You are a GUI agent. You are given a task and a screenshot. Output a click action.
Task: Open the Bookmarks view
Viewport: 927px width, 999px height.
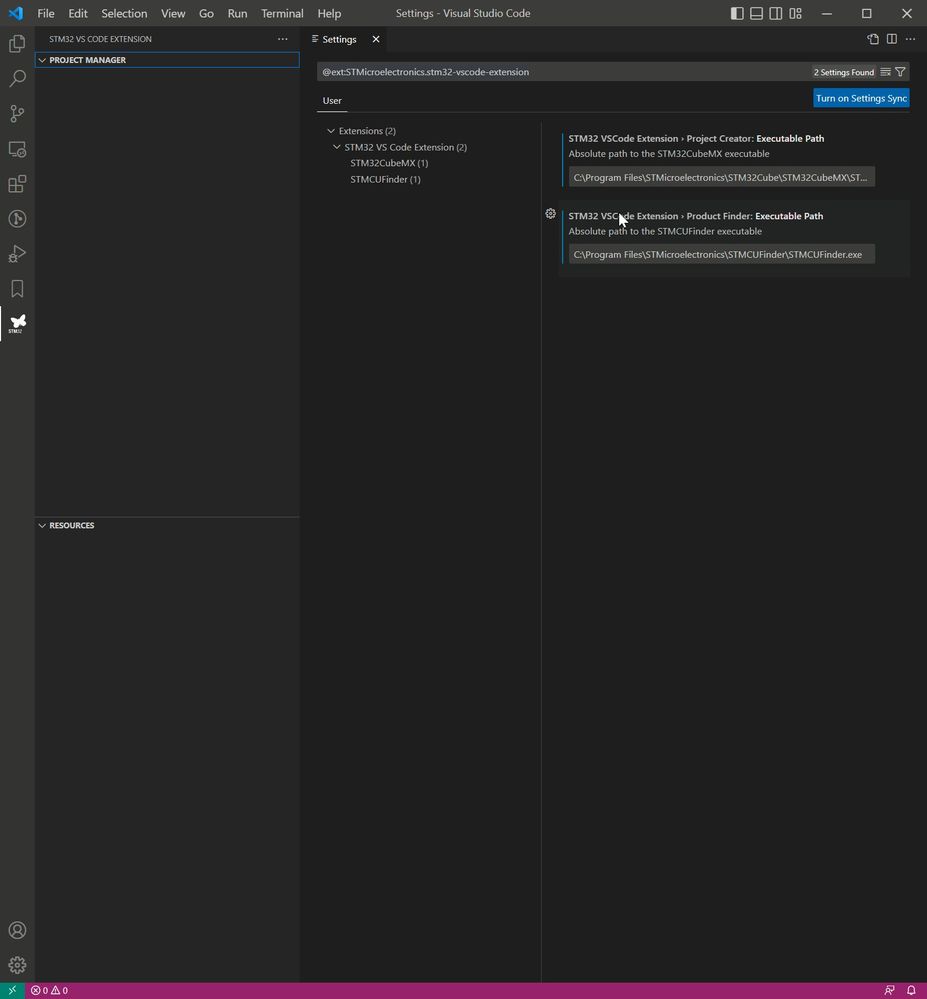(x=17, y=289)
